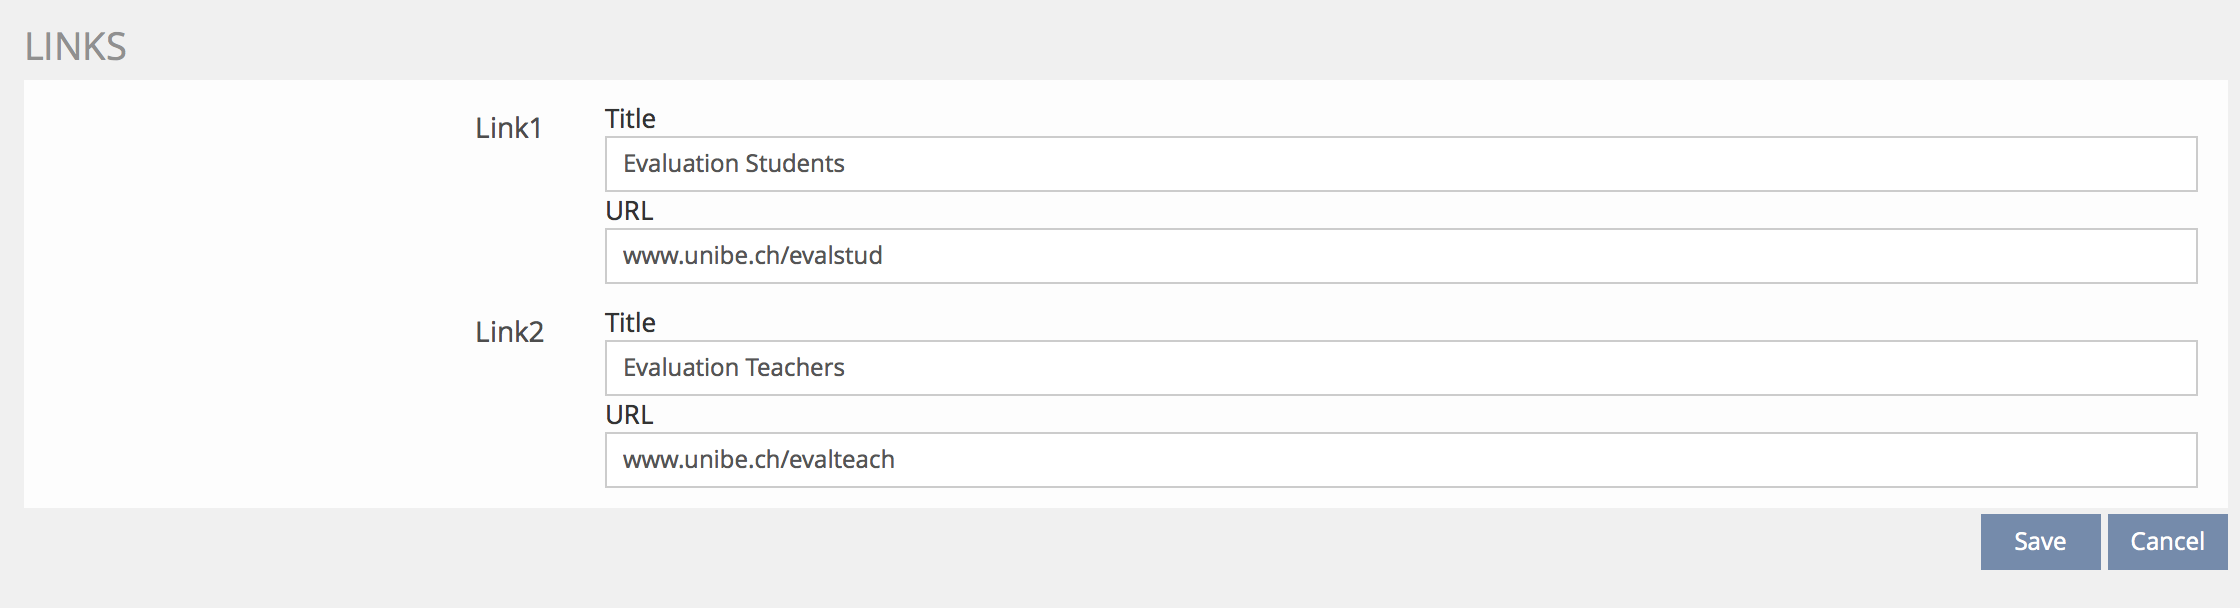Click the Title label under Link1

pos(630,119)
